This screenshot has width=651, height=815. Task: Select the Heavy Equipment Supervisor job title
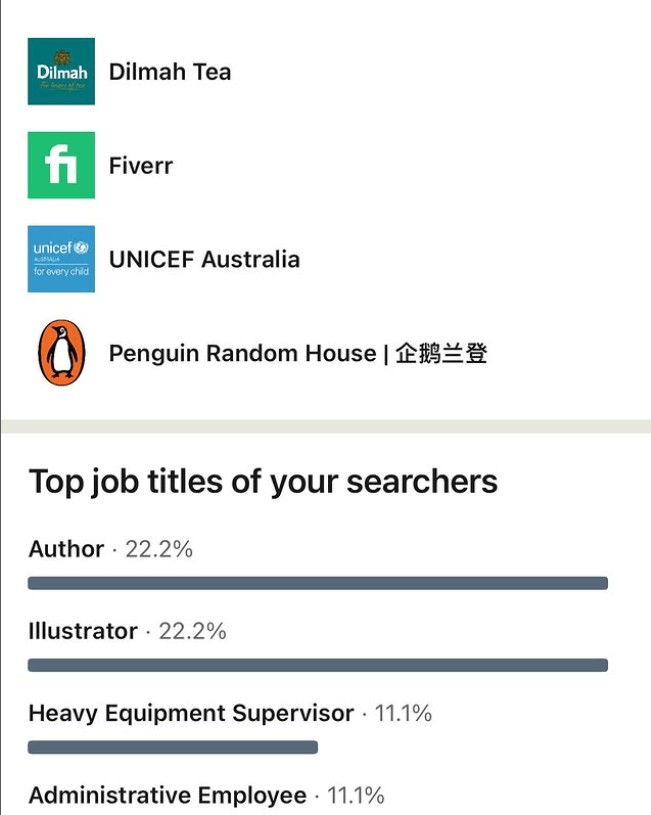tap(191, 713)
